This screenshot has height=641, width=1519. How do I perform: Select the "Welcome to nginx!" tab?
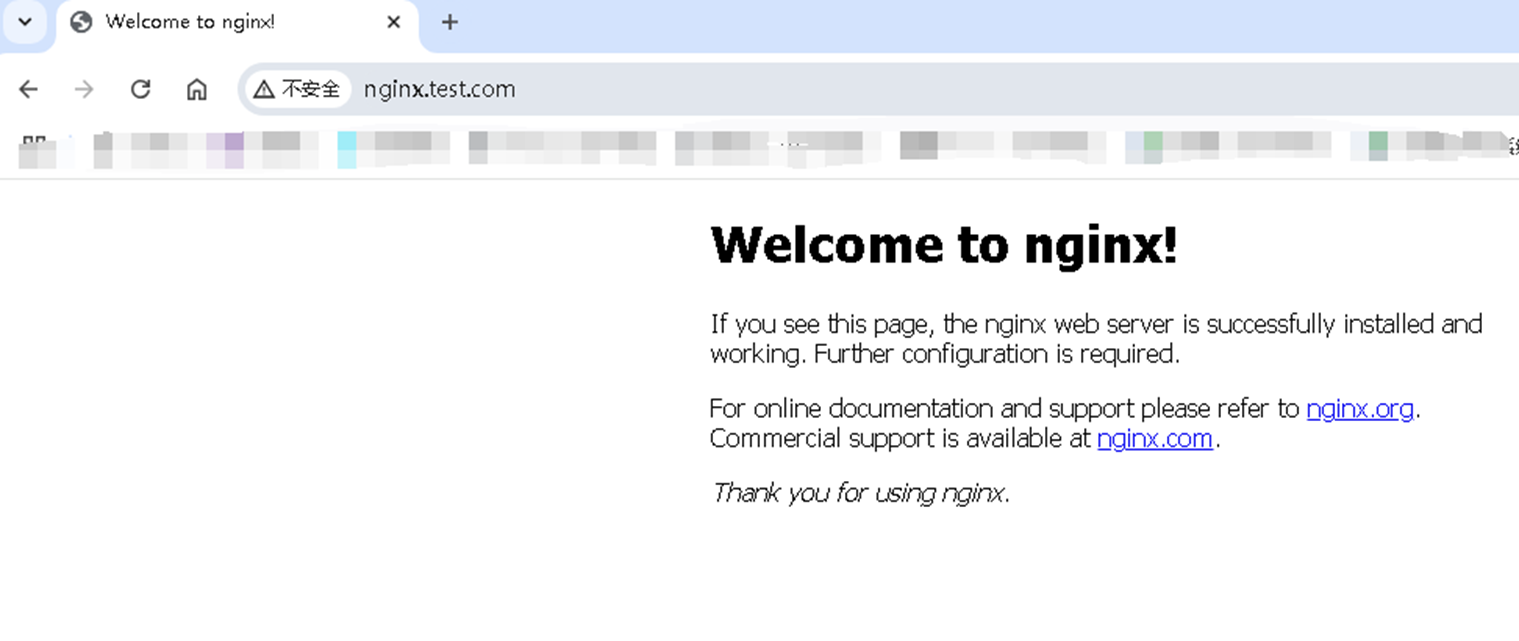(238, 23)
